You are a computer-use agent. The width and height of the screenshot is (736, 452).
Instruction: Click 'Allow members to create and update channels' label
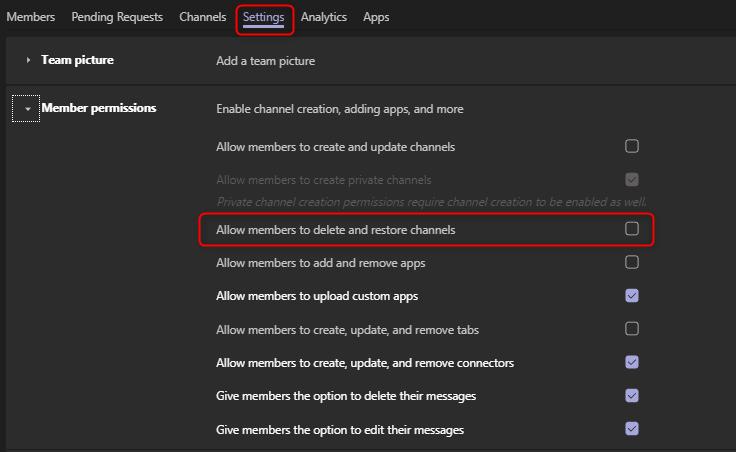[336, 147]
